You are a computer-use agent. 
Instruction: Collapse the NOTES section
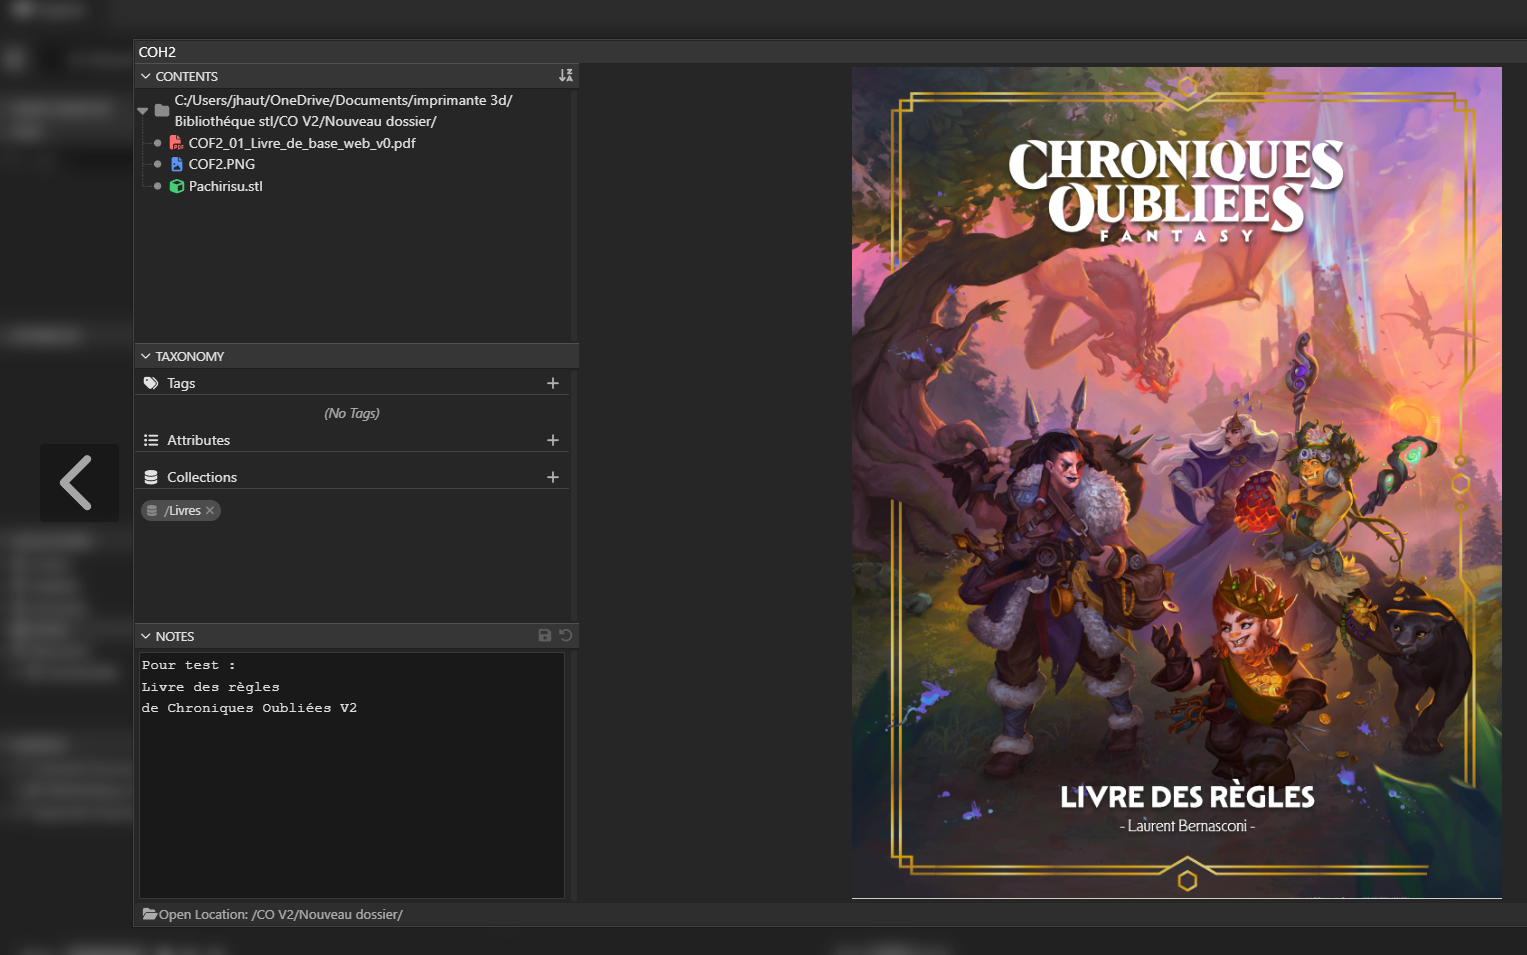tap(146, 637)
